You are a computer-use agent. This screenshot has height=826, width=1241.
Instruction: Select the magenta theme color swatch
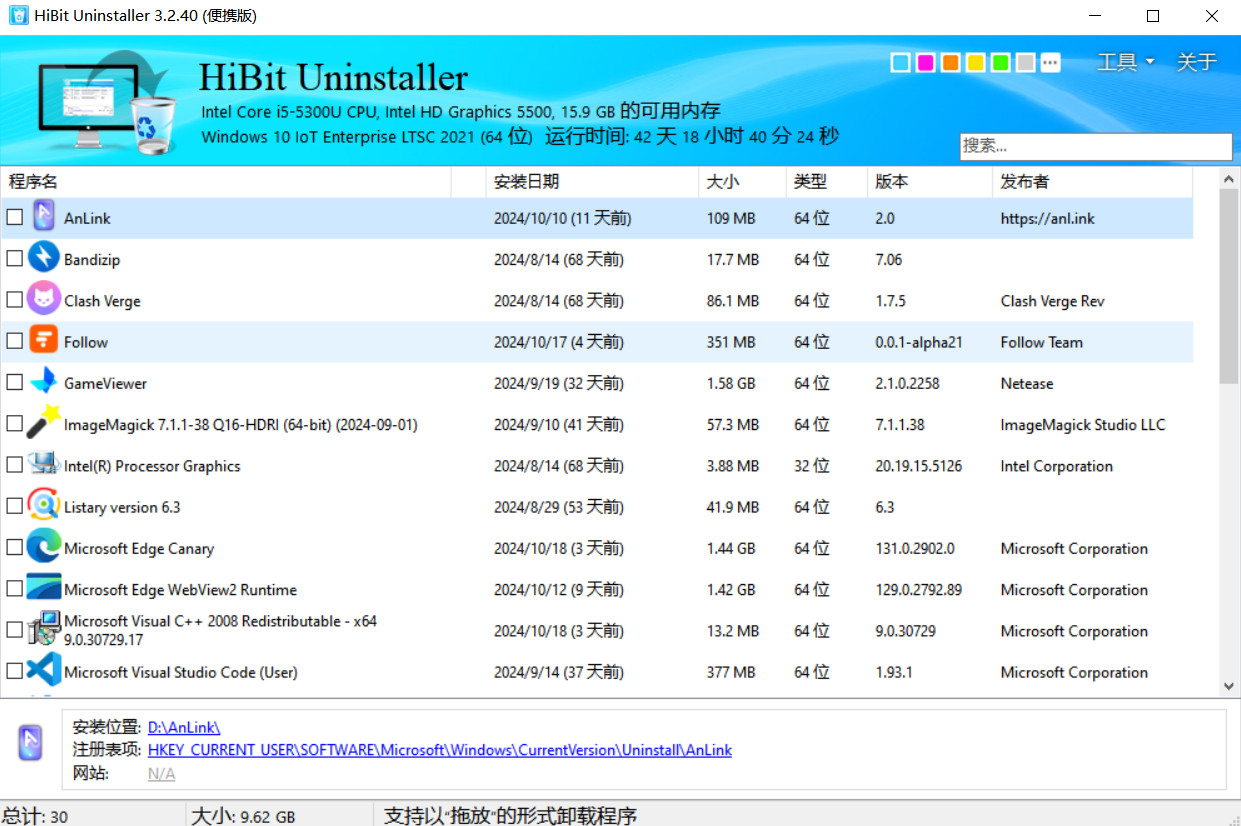coord(926,63)
